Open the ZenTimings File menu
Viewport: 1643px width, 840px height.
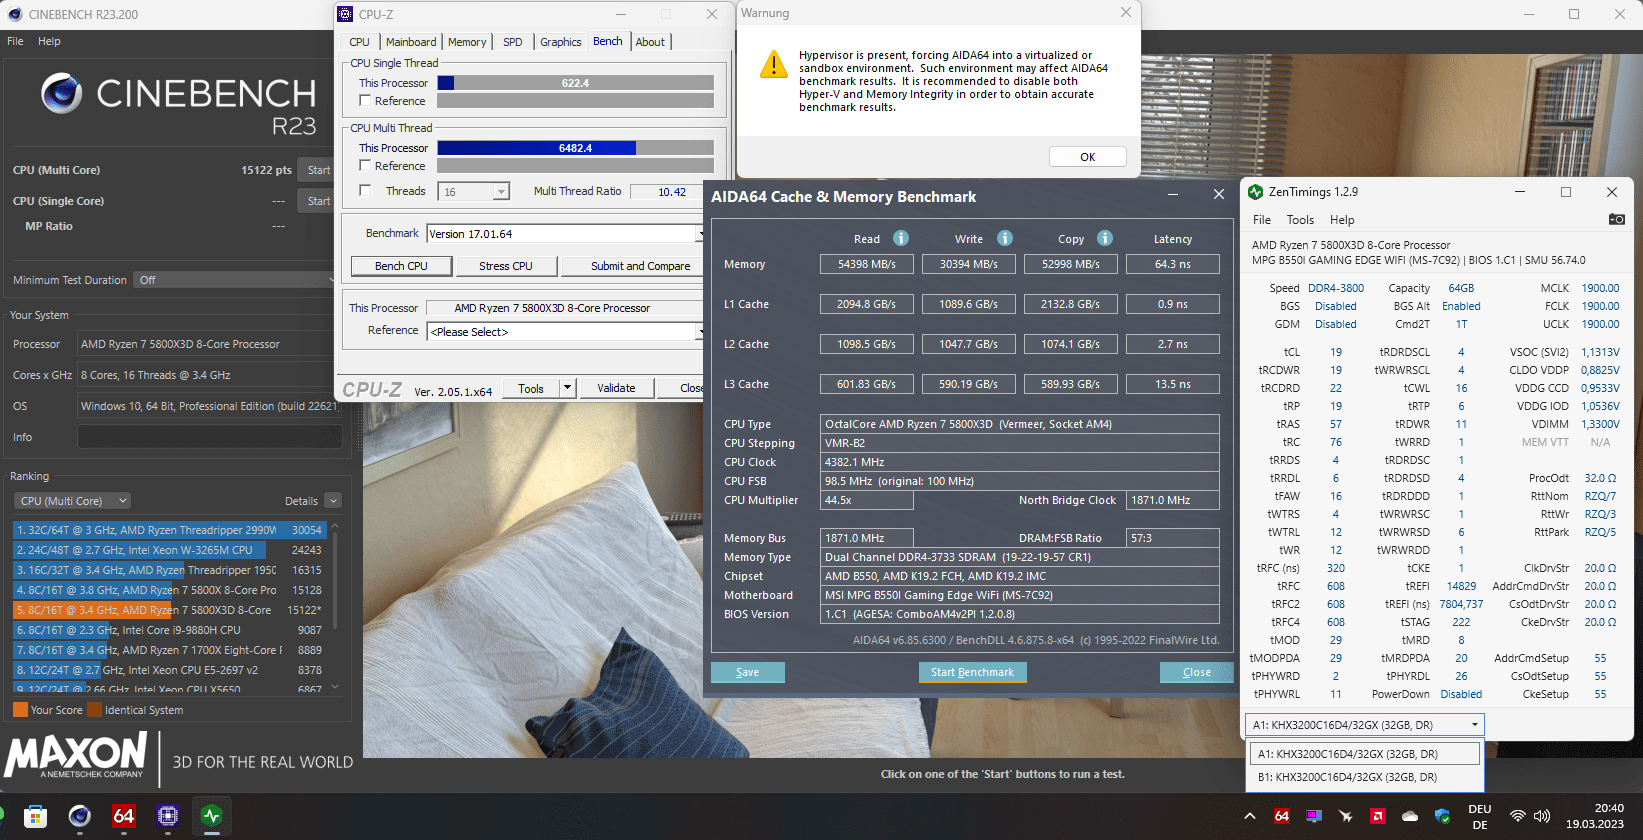point(1262,220)
